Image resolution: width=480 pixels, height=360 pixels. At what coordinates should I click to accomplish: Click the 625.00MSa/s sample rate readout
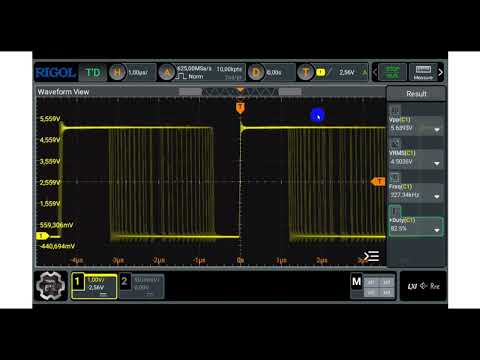tap(194, 68)
